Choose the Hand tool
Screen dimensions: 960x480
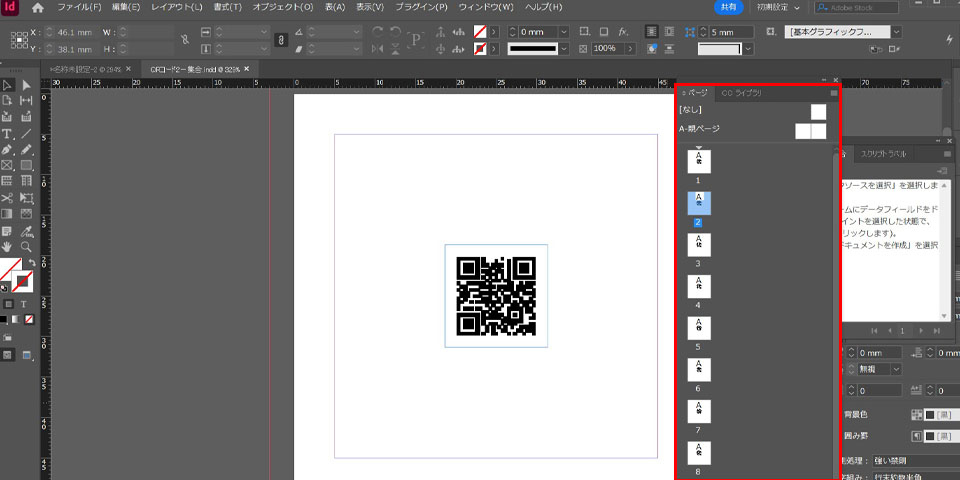[x=7, y=246]
